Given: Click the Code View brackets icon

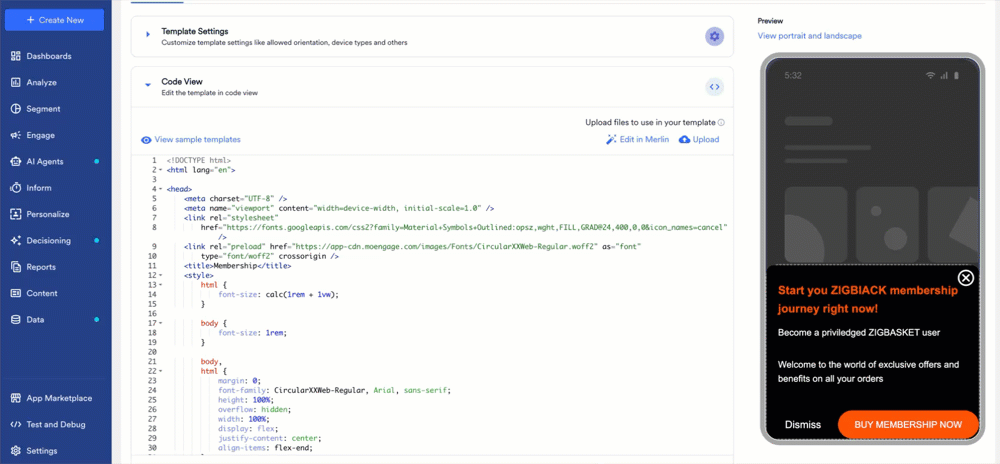Looking at the screenshot, I should coord(714,87).
